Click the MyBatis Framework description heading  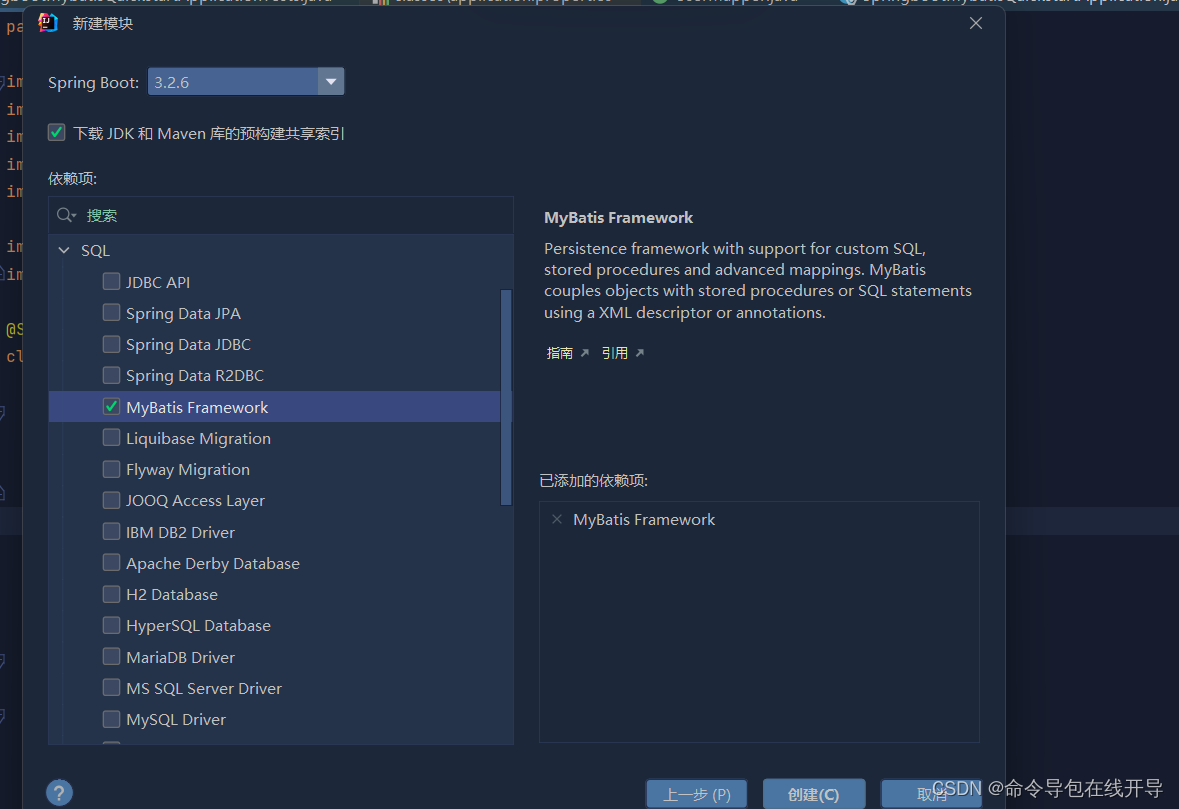point(619,217)
